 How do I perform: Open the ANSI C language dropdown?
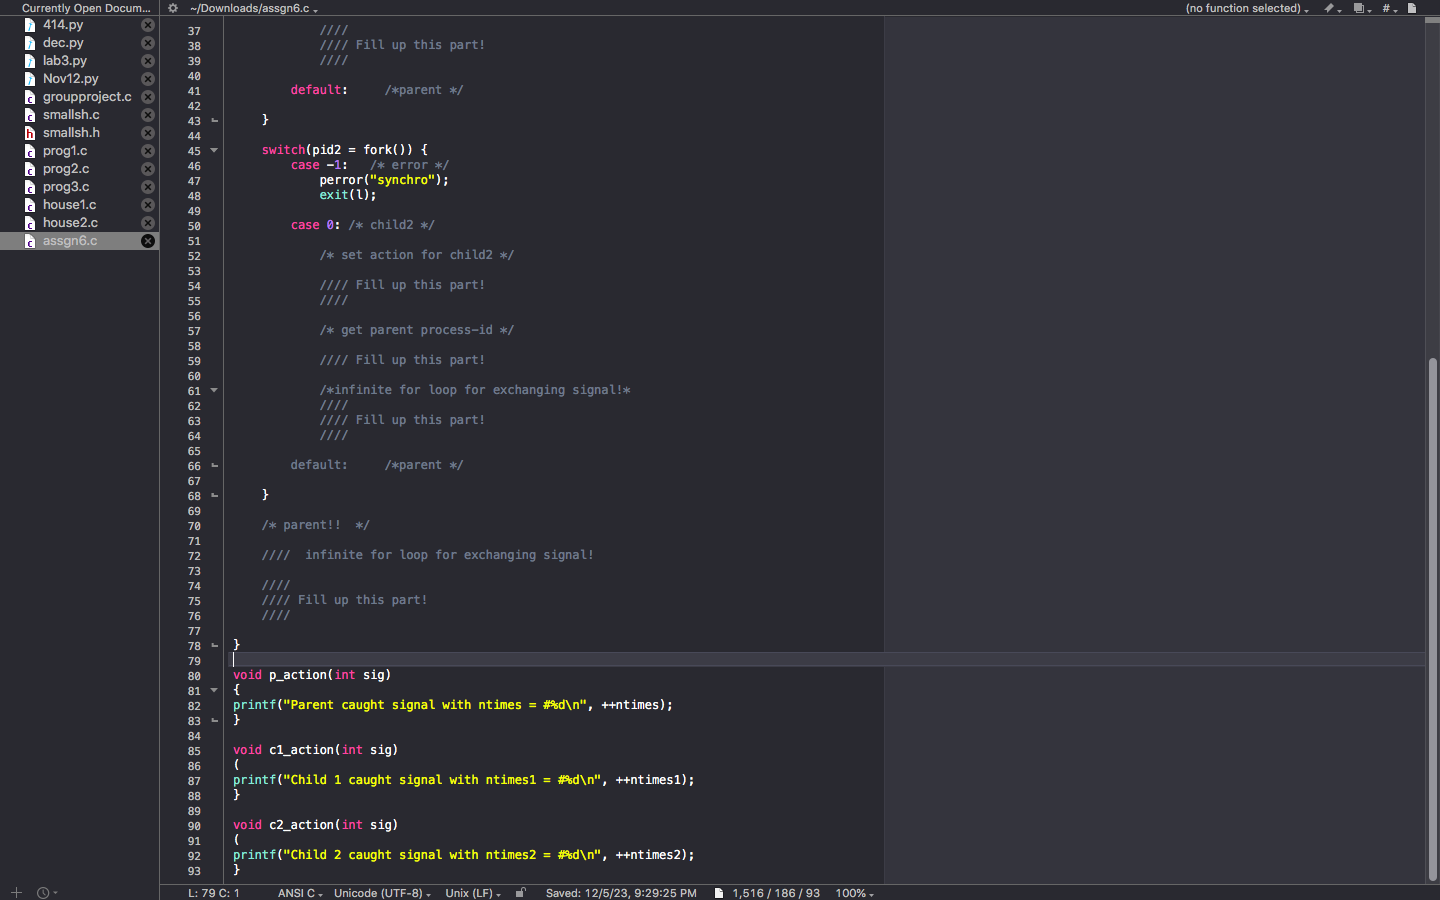tap(297, 892)
